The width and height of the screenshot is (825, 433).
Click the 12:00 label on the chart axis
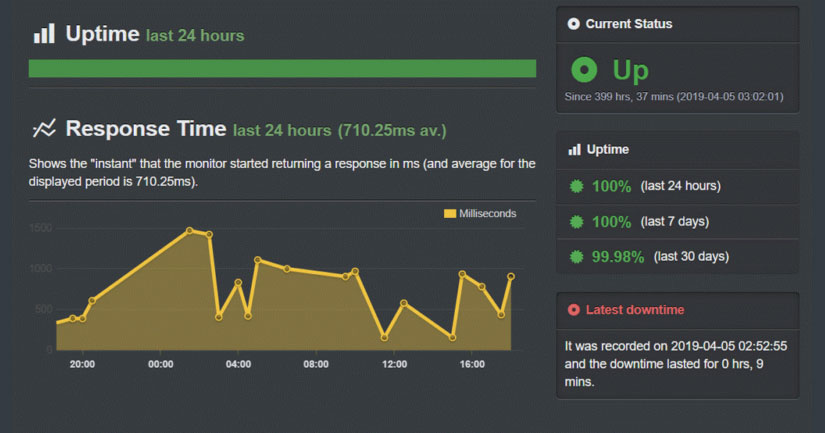coord(394,364)
